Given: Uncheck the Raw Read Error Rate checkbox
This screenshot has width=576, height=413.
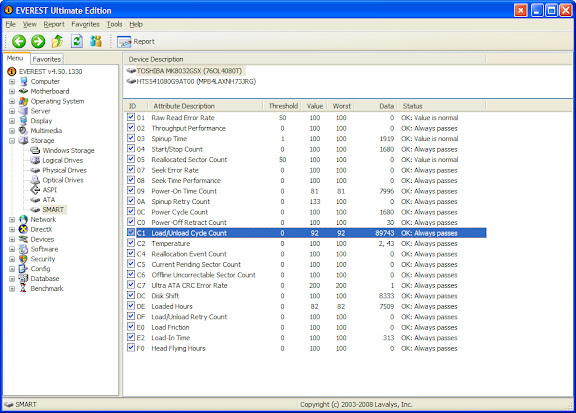Looking at the screenshot, I should coord(131,117).
